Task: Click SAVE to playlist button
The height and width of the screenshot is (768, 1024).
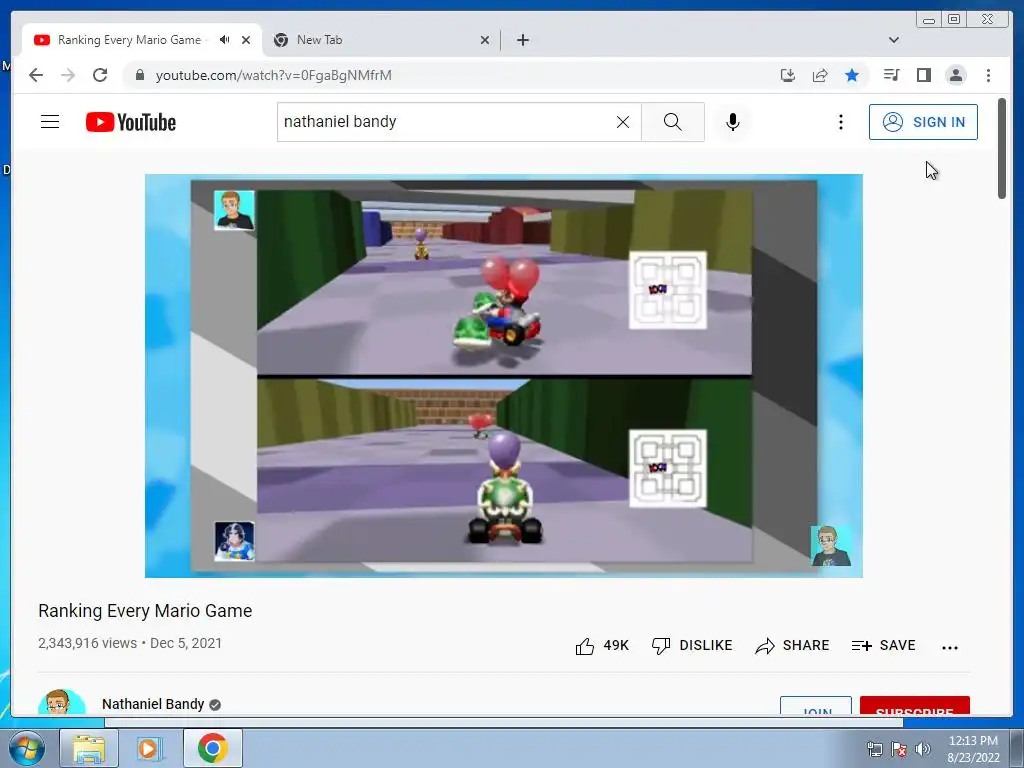Action: pos(883,646)
